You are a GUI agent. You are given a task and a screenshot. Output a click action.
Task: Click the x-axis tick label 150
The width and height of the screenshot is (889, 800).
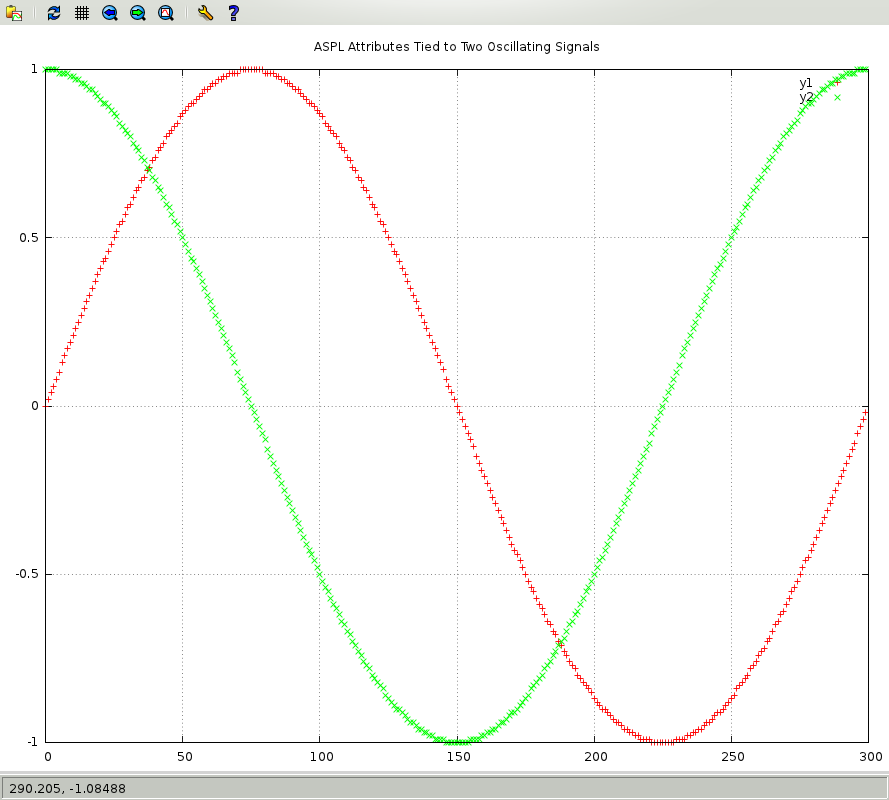[x=457, y=756]
